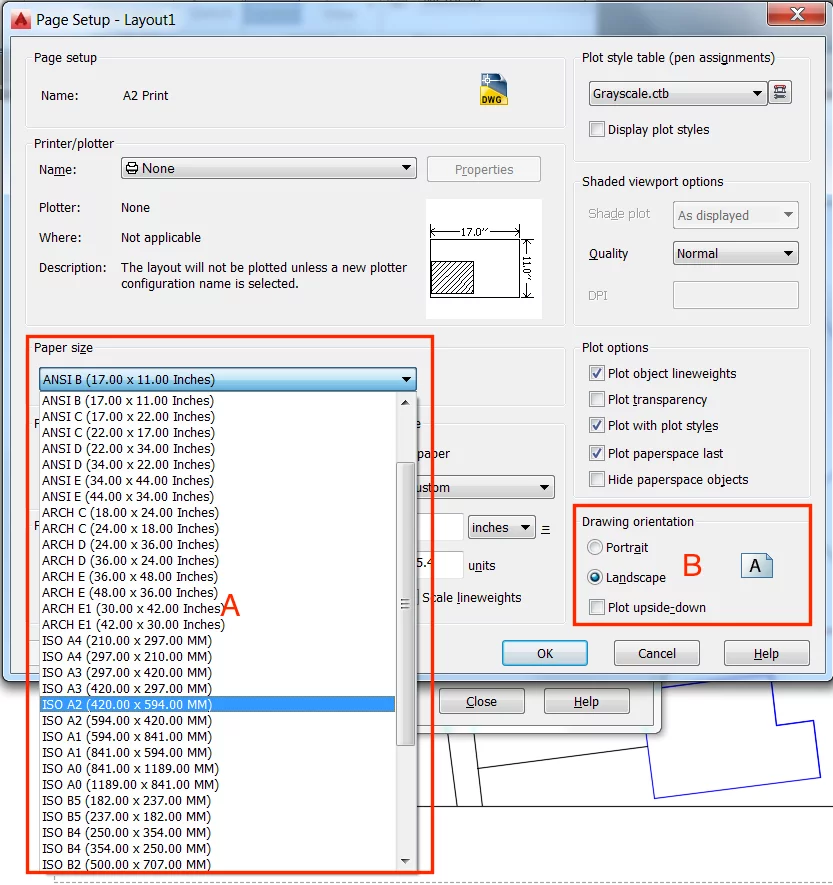
Task: Click the DWG file icon
Action: pos(491,91)
